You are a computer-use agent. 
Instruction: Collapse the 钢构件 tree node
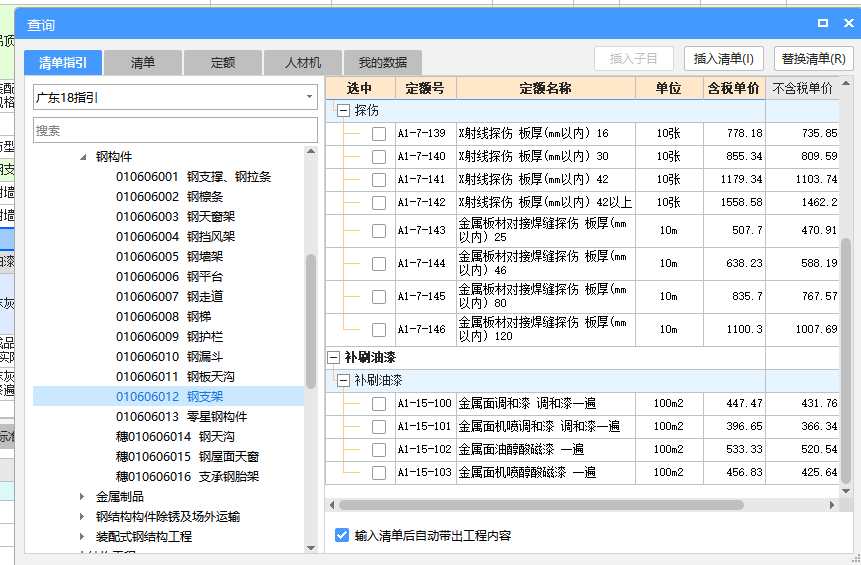point(83,157)
